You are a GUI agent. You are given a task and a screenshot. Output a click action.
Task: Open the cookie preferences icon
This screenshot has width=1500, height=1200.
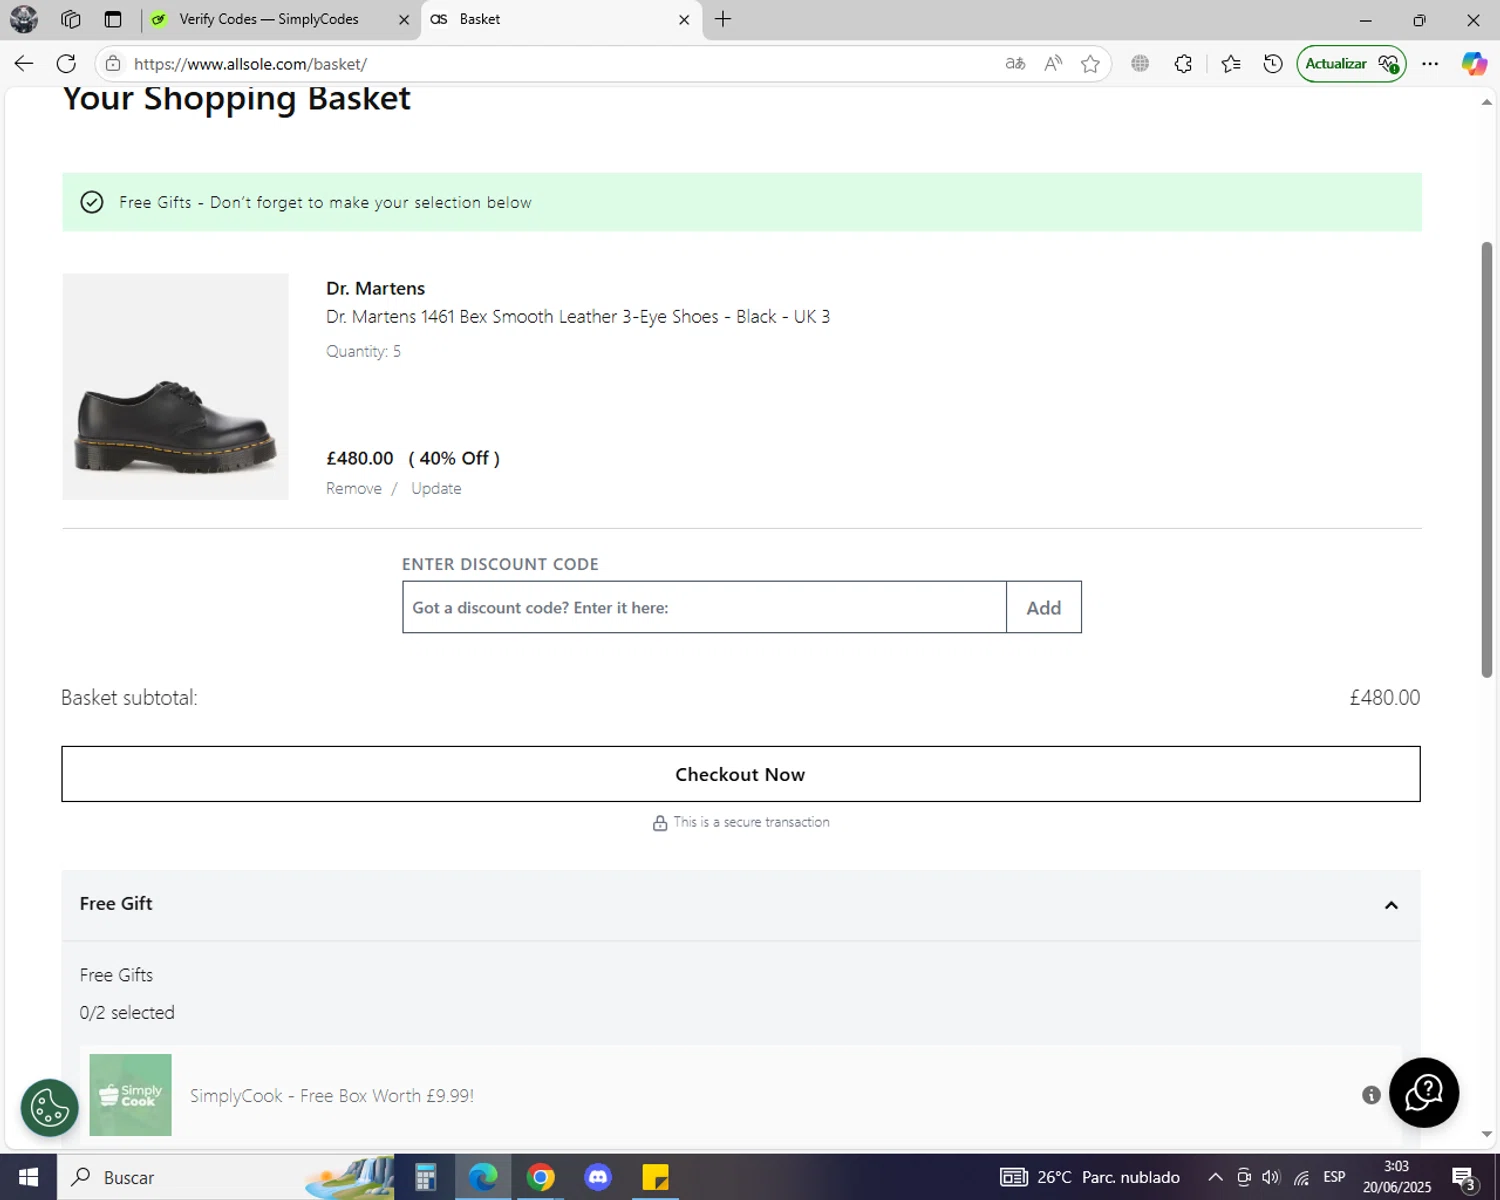pos(49,1107)
